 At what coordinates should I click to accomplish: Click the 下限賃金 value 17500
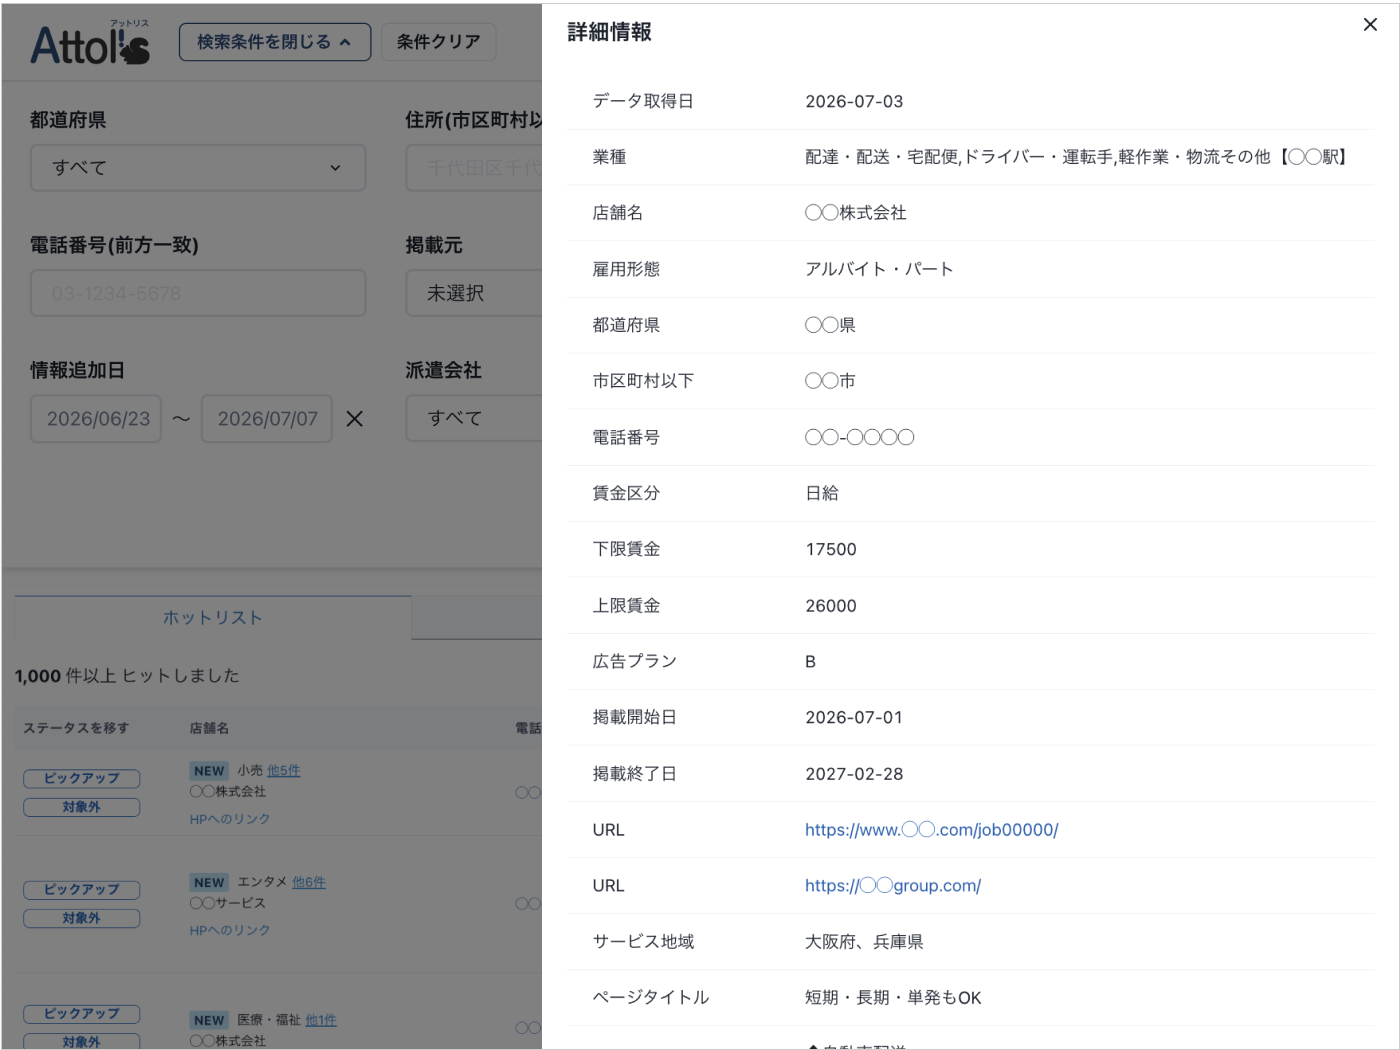pyautogui.click(x=831, y=550)
